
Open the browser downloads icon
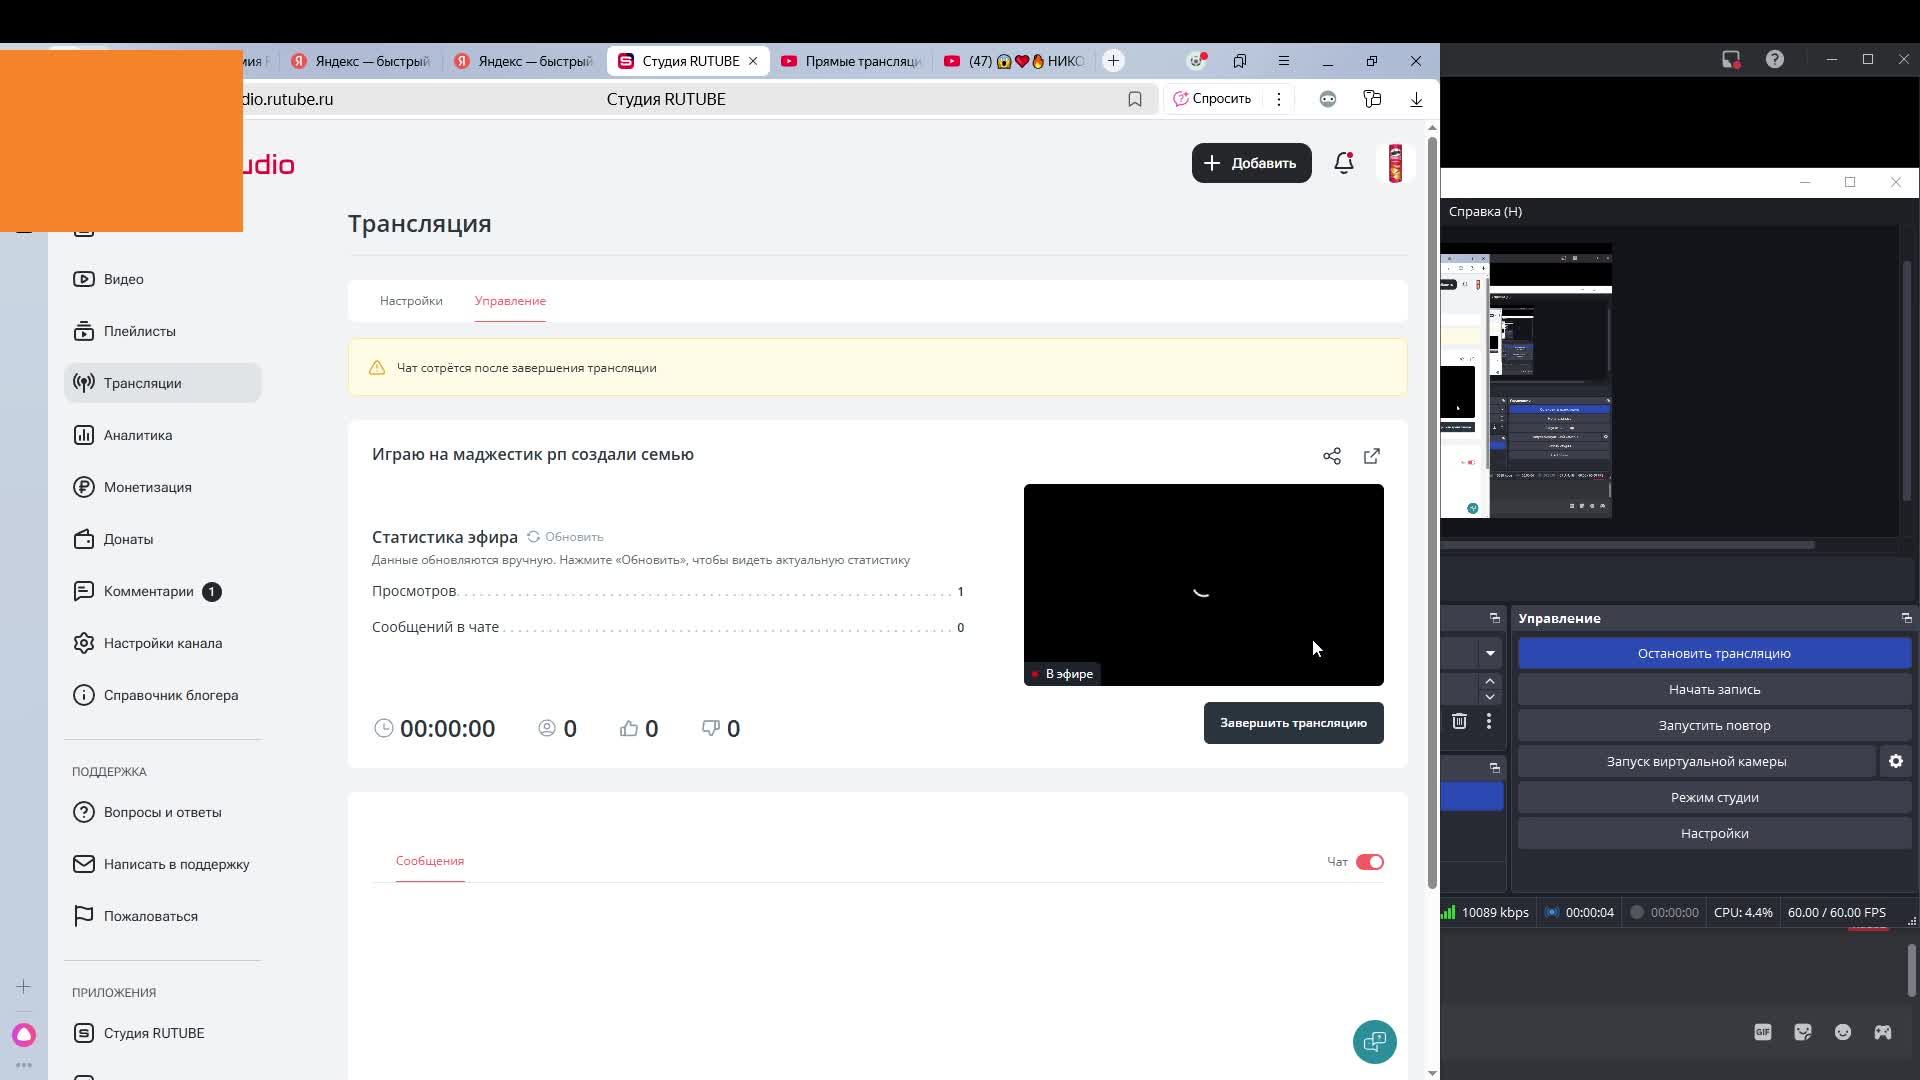[1416, 99]
